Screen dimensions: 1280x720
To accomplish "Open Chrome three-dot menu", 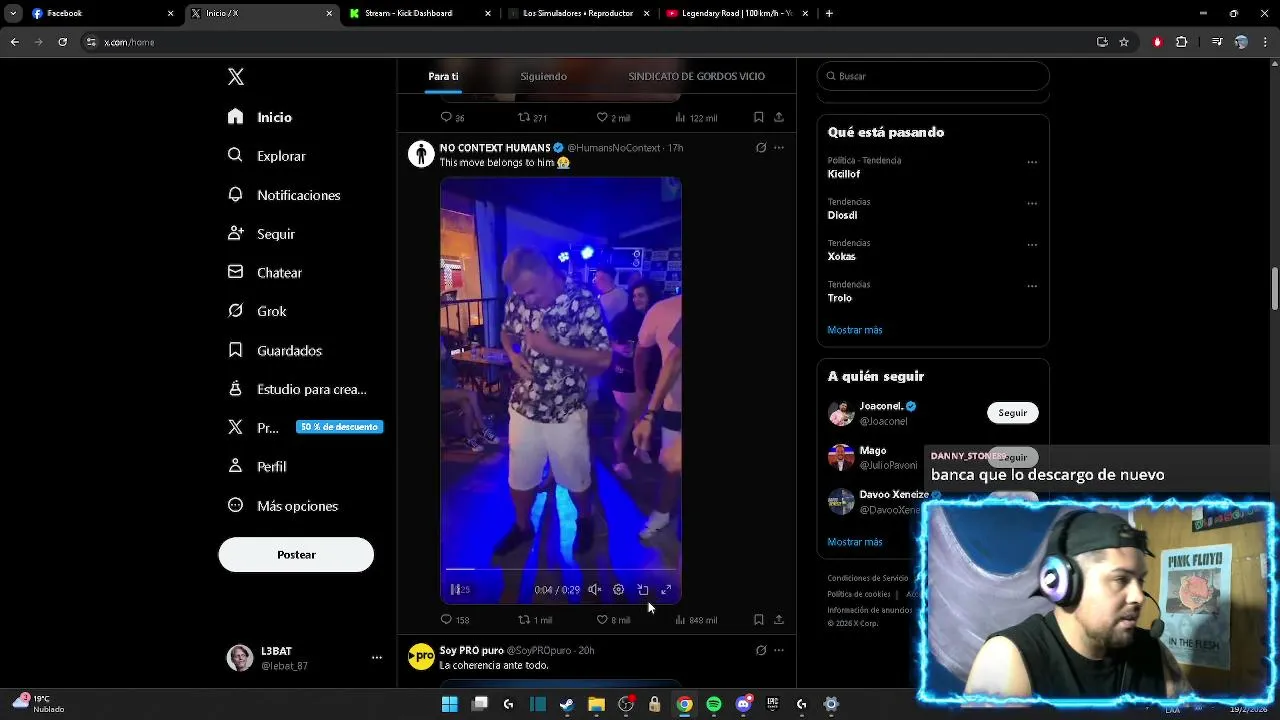I will [1265, 42].
